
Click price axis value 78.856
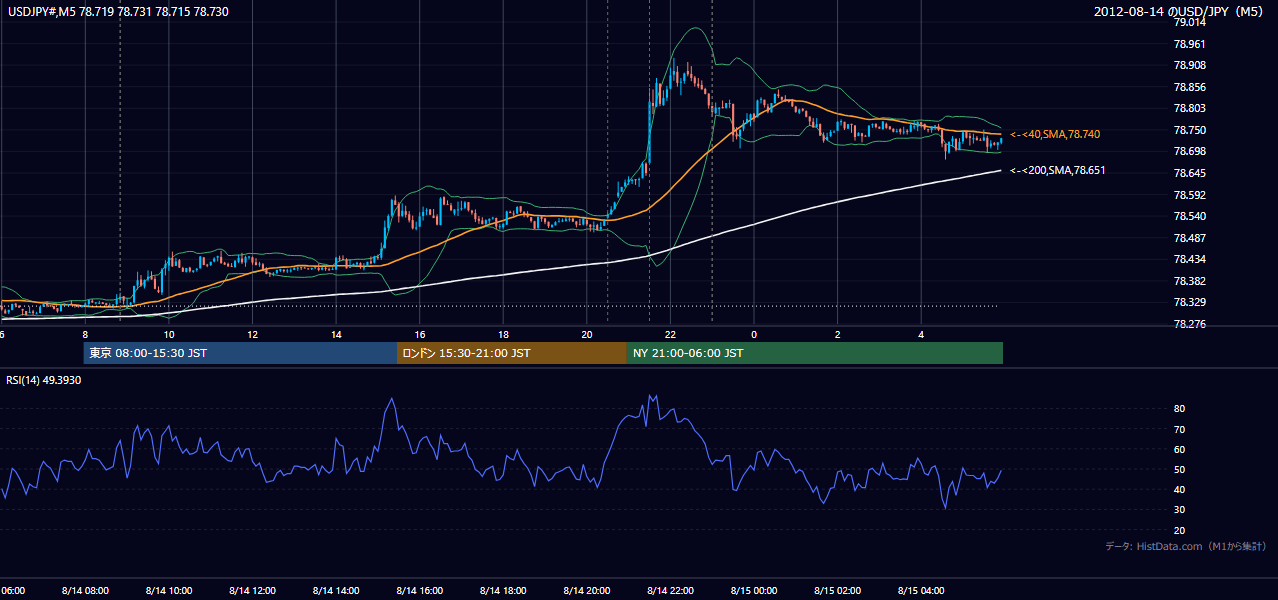point(1190,87)
